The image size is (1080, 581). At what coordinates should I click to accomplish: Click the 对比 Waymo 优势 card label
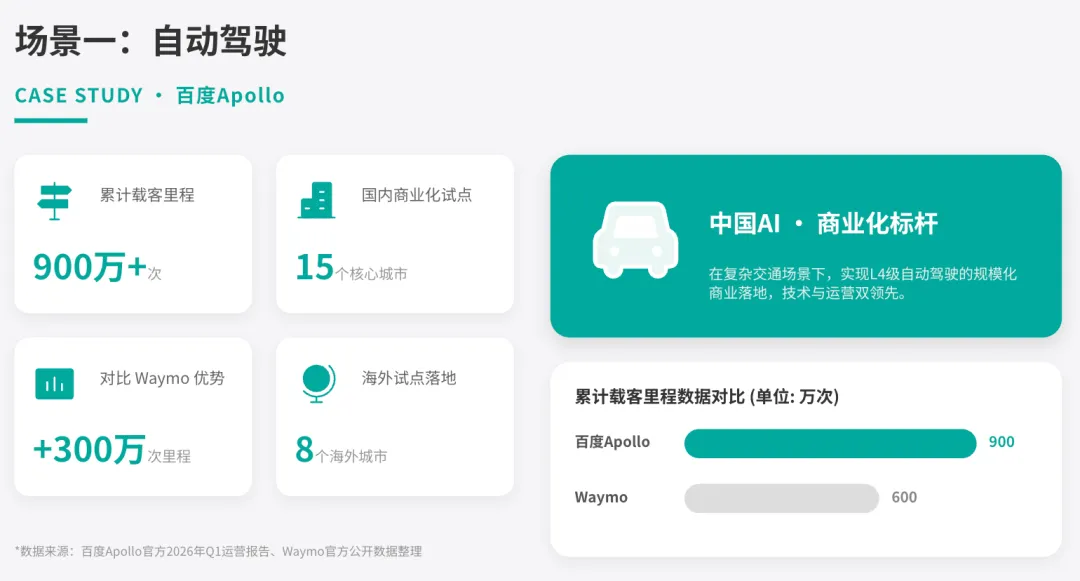click(162, 378)
